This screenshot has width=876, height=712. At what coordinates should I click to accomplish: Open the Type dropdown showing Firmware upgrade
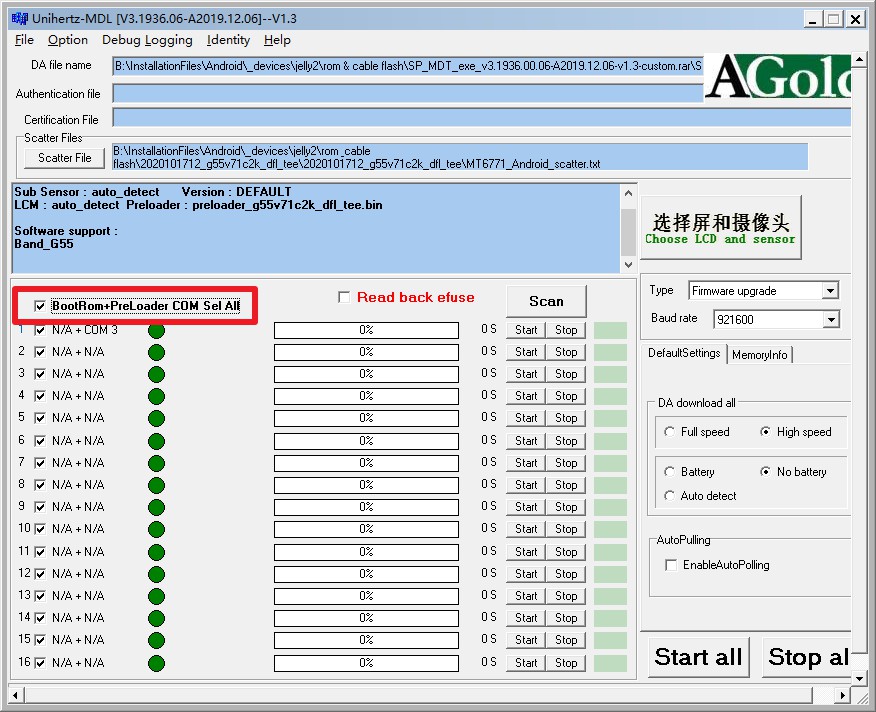tap(830, 291)
